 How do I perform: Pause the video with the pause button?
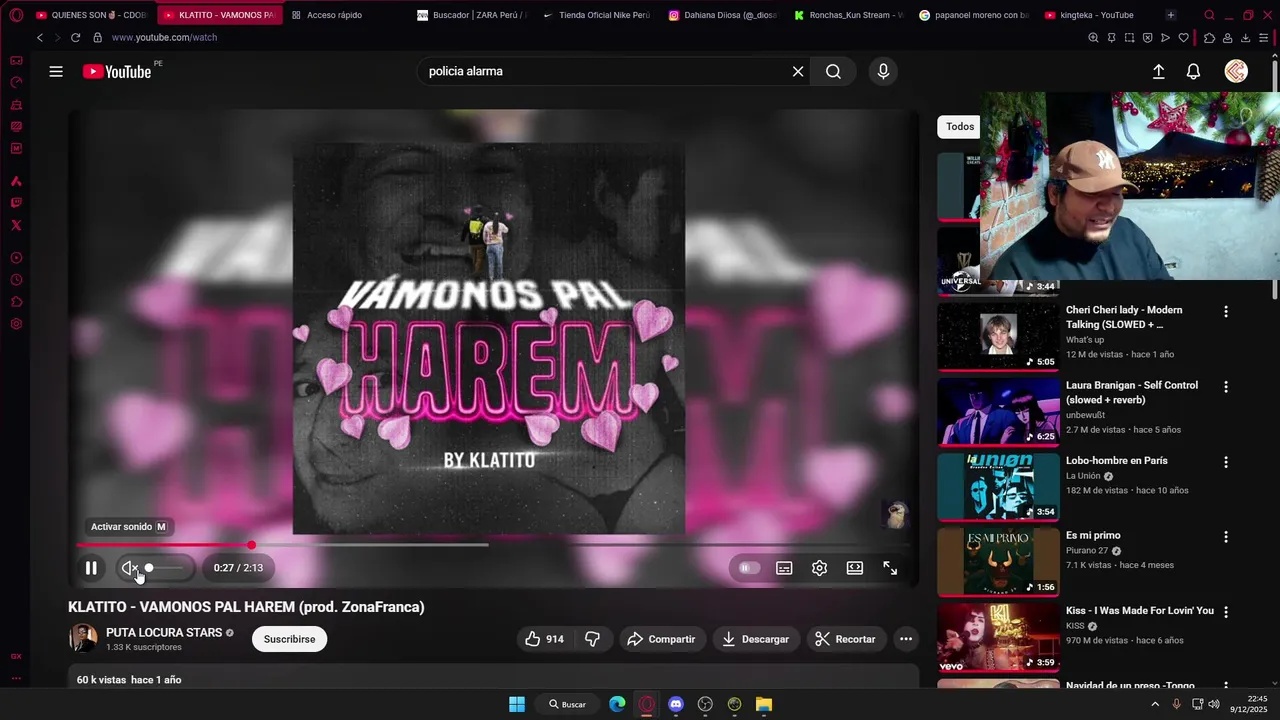[91, 568]
